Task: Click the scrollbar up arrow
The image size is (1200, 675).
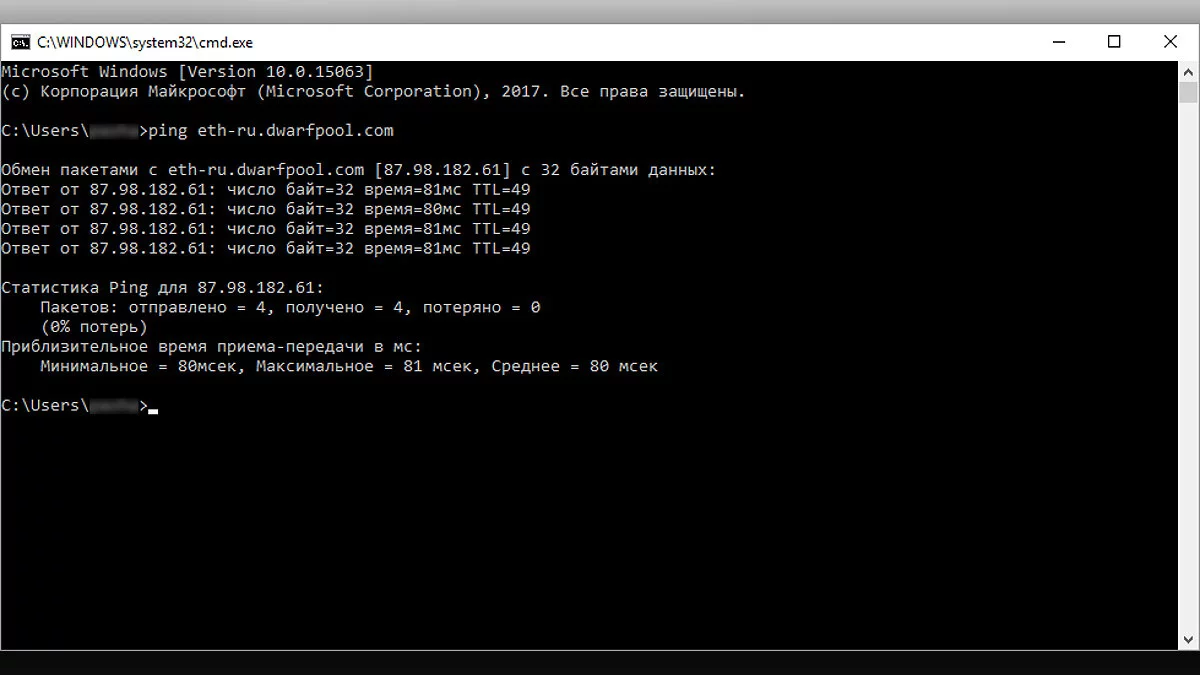Action: pyautogui.click(x=1188, y=71)
